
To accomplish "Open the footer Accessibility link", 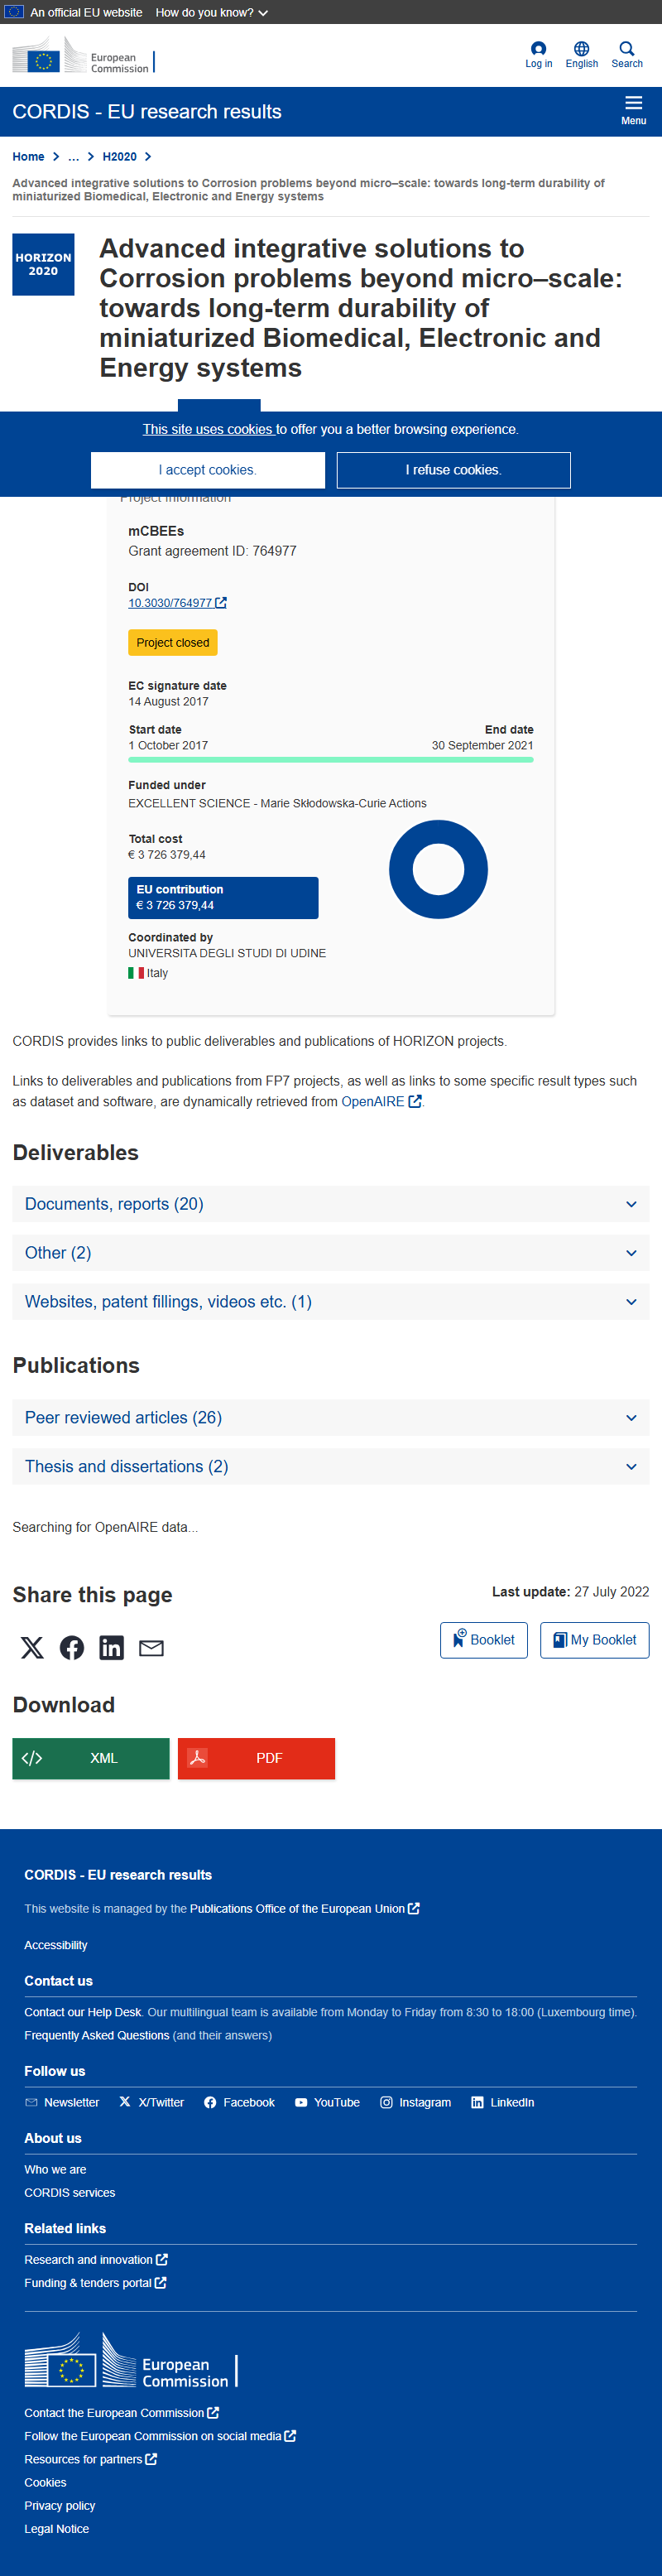I will (x=56, y=1945).
